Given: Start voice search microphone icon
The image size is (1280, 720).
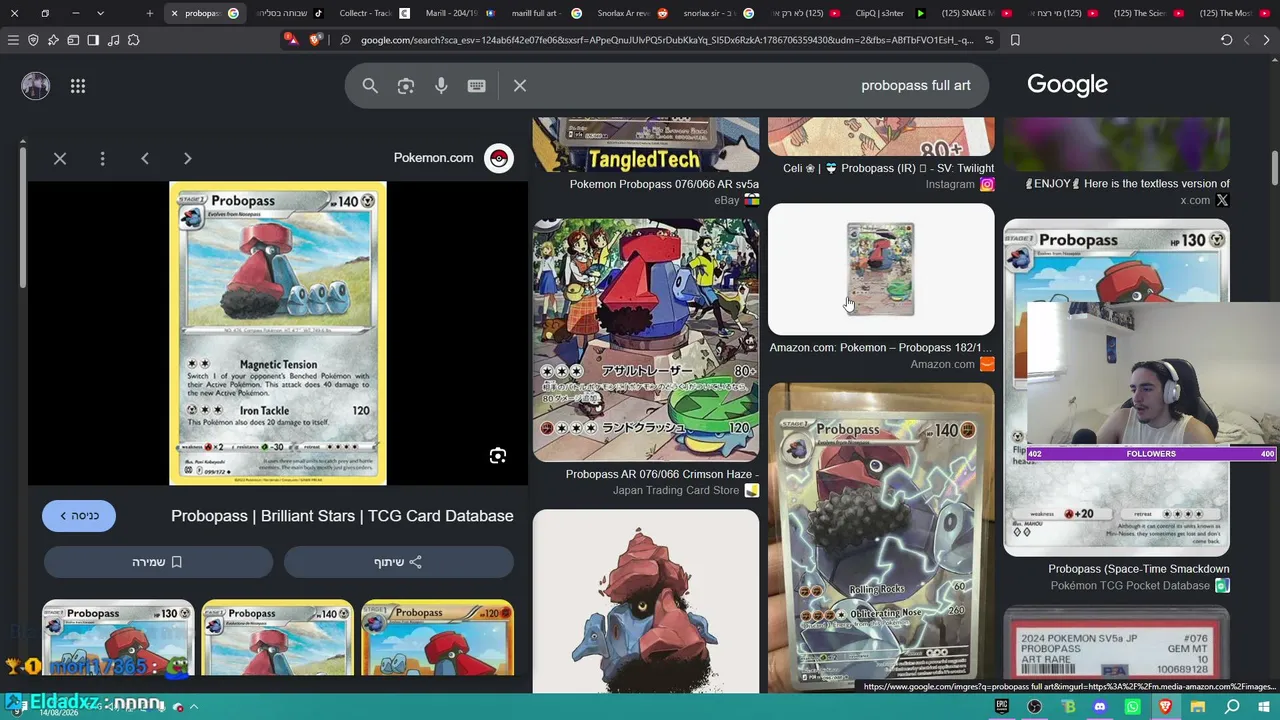Looking at the screenshot, I should tap(441, 86).
